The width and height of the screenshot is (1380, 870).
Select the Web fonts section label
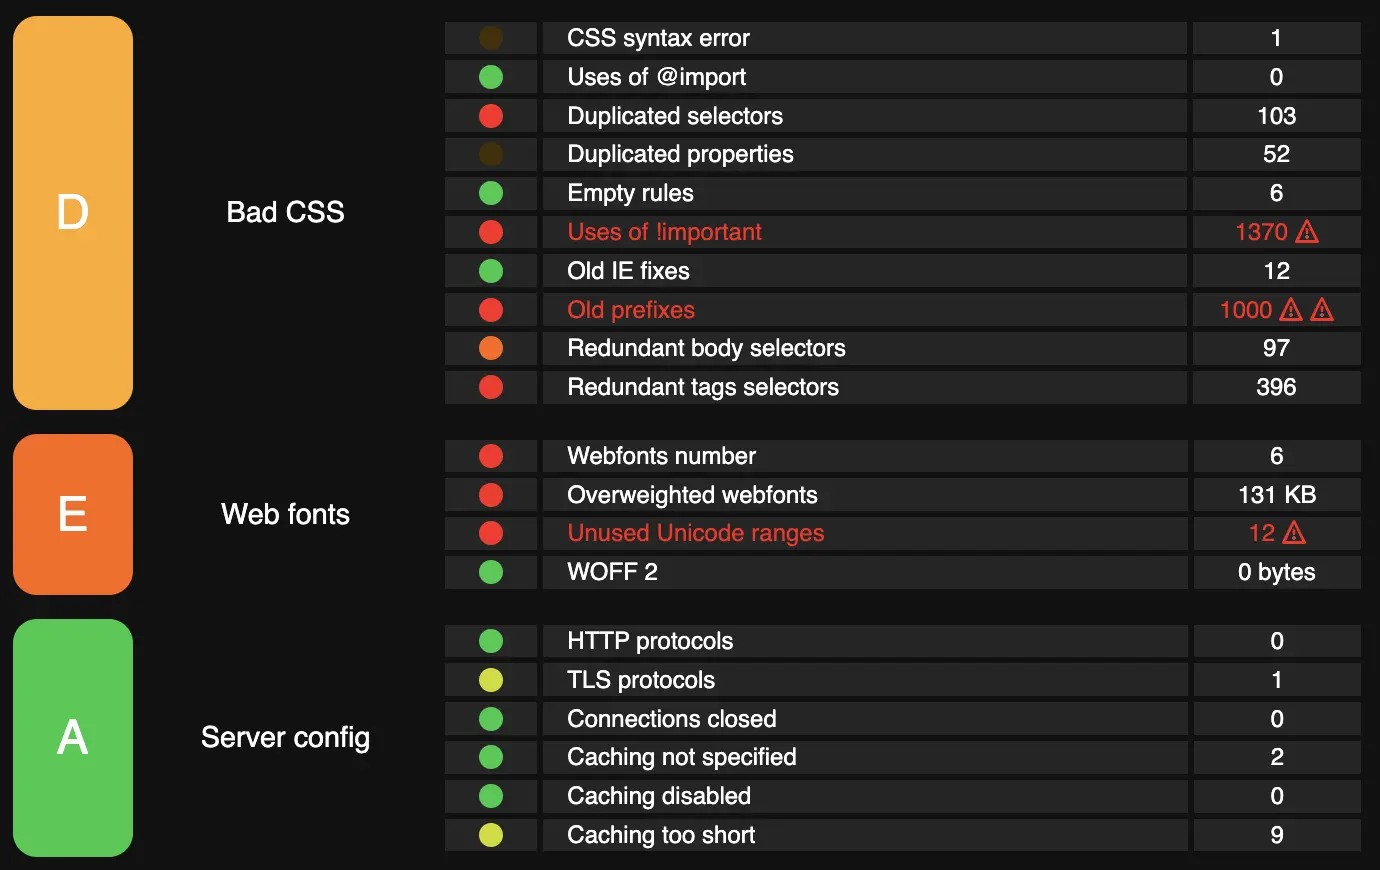point(285,515)
